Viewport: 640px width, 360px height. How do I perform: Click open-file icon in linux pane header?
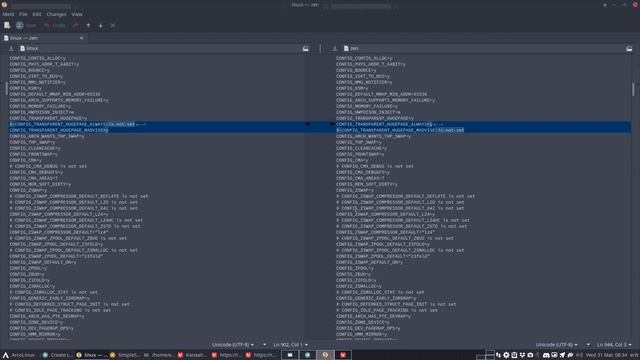pos(305,49)
